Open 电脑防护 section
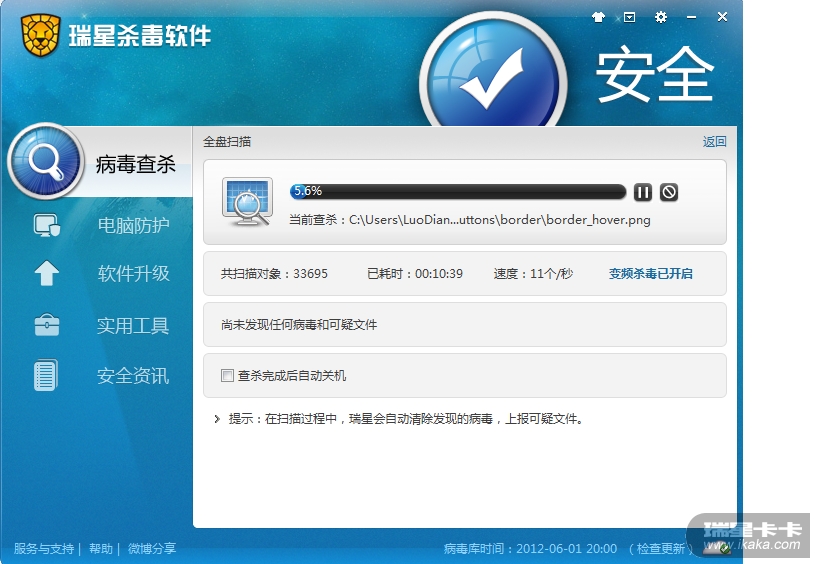 point(133,226)
